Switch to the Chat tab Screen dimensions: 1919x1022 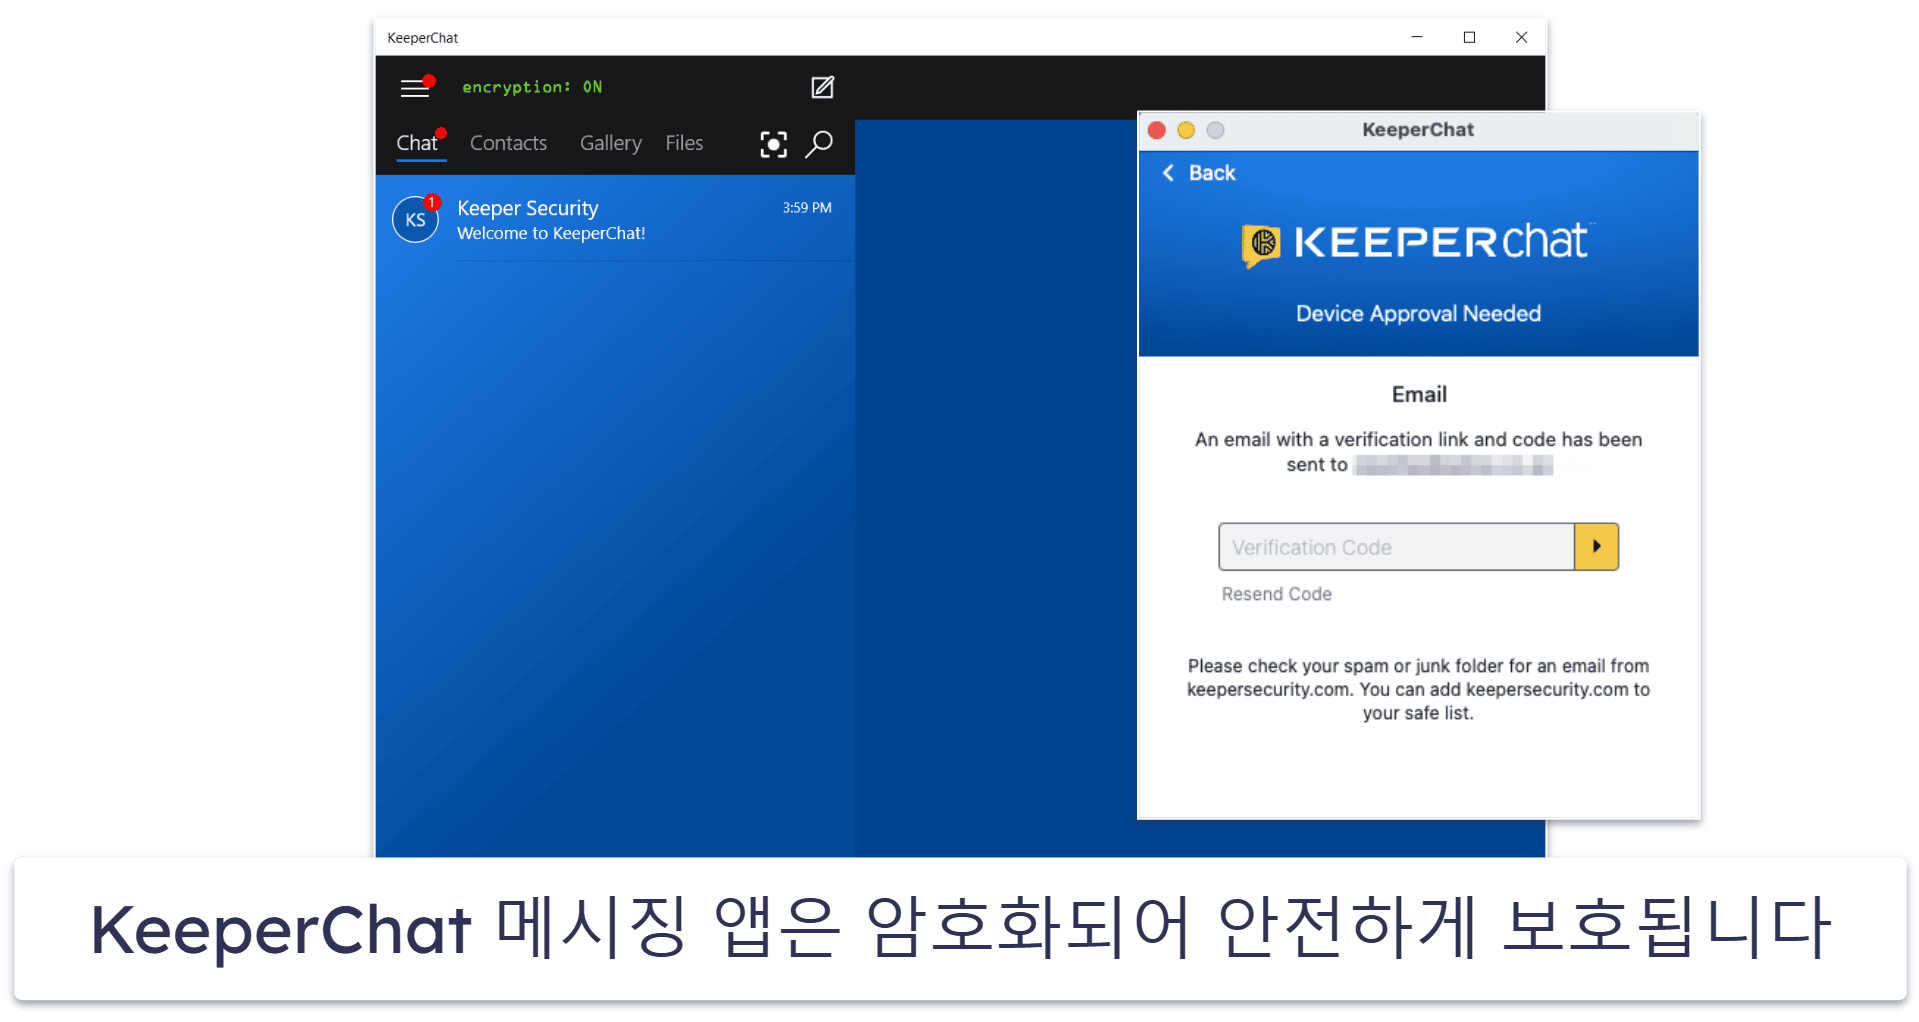pyautogui.click(x=417, y=143)
